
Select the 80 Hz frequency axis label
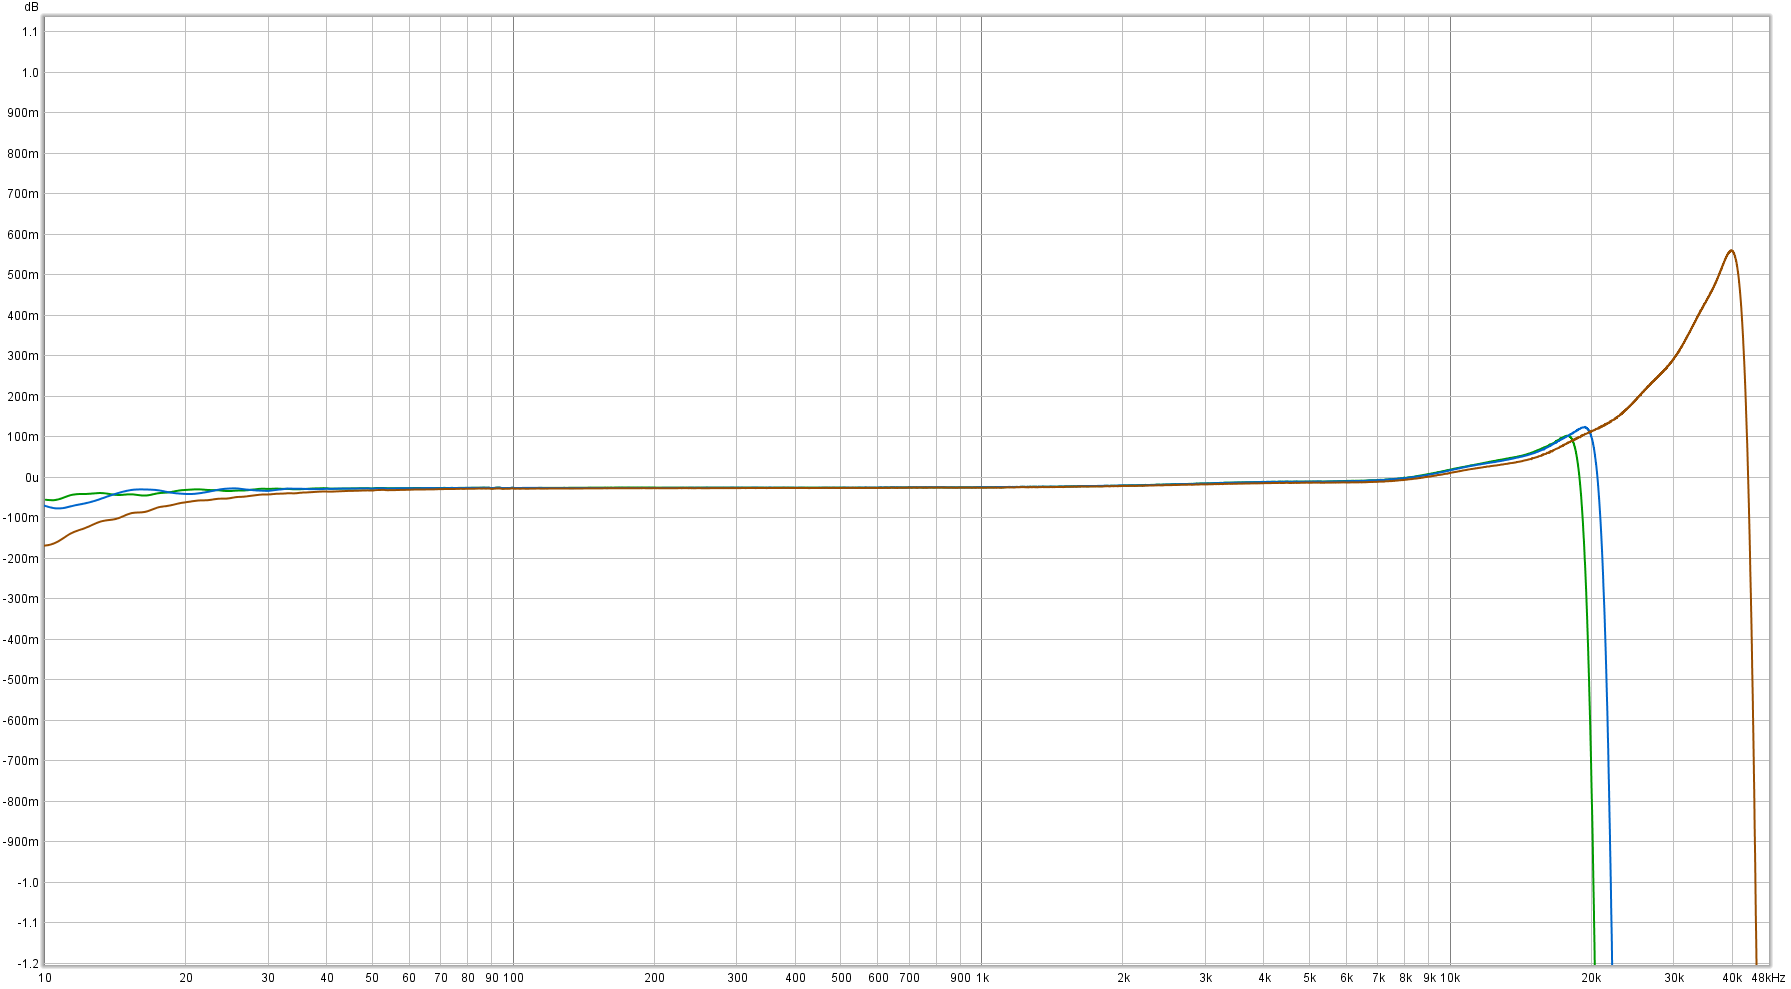coord(468,978)
